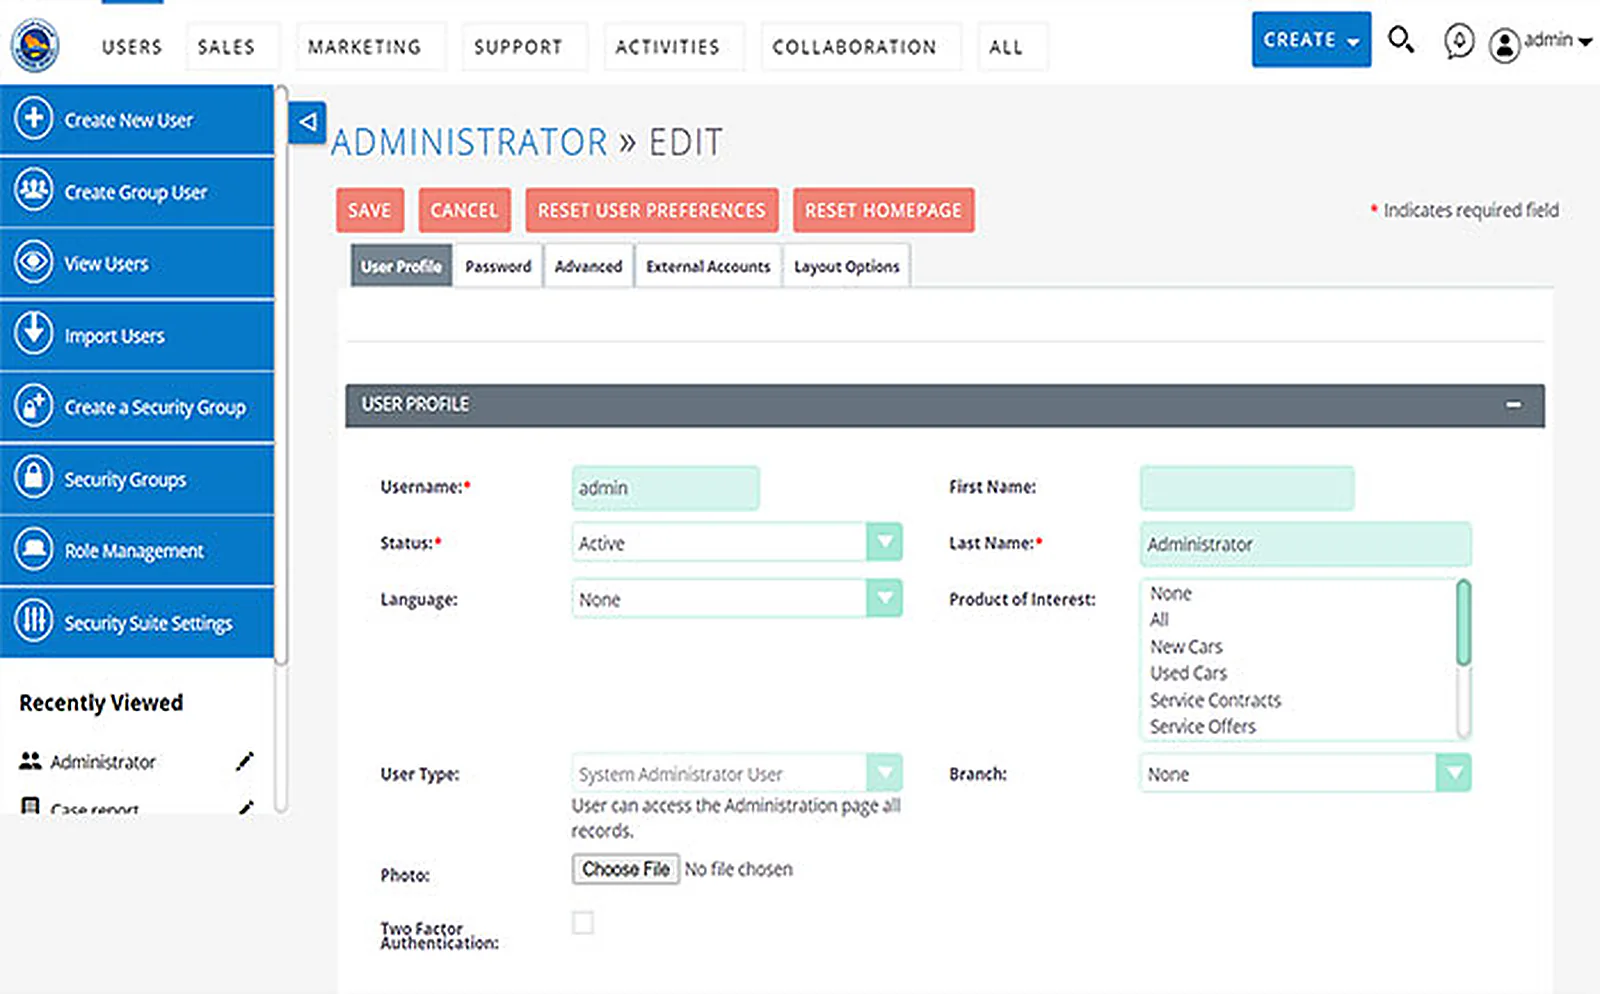
Task: Click the Product of Interest list scrollbar
Action: pos(1463,658)
